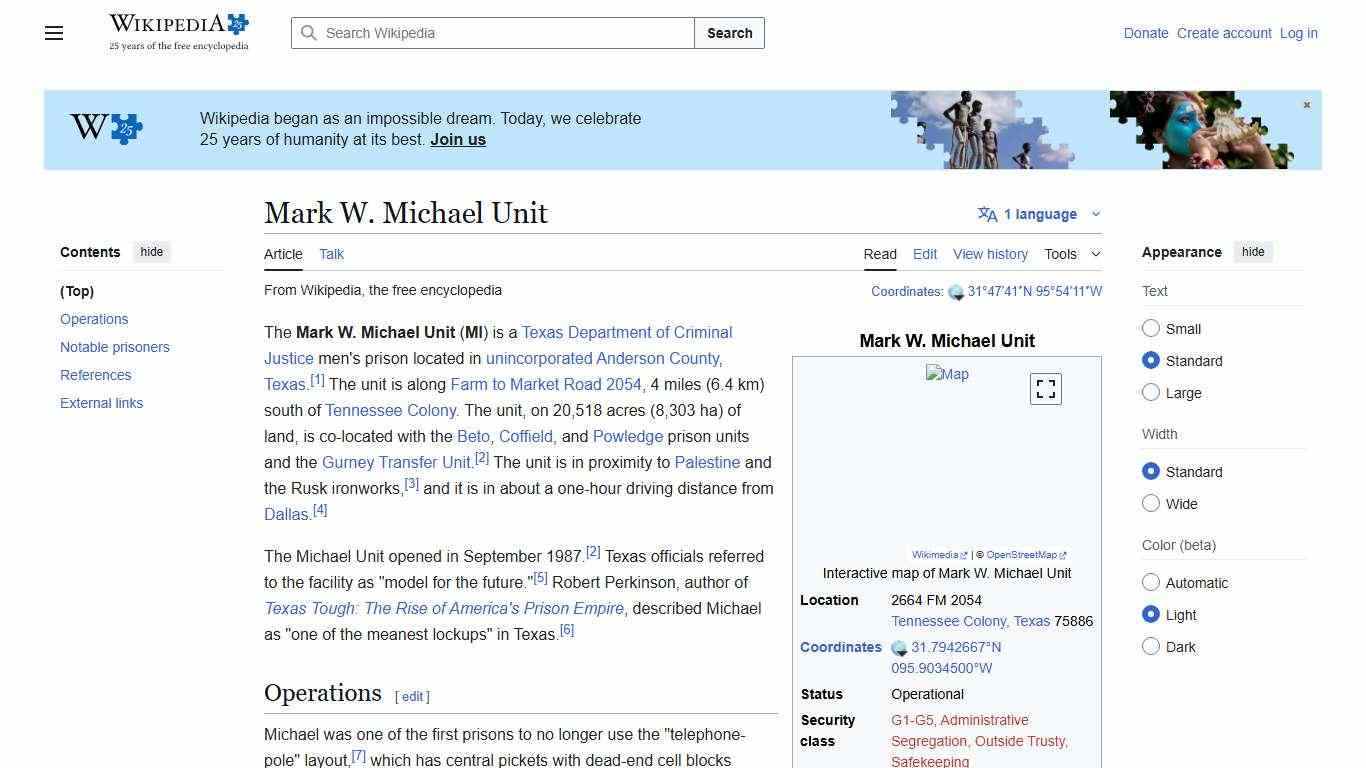Expand the Tools dropdown
This screenshot has width=1366, height=768.
click(x=1072, y=254)
